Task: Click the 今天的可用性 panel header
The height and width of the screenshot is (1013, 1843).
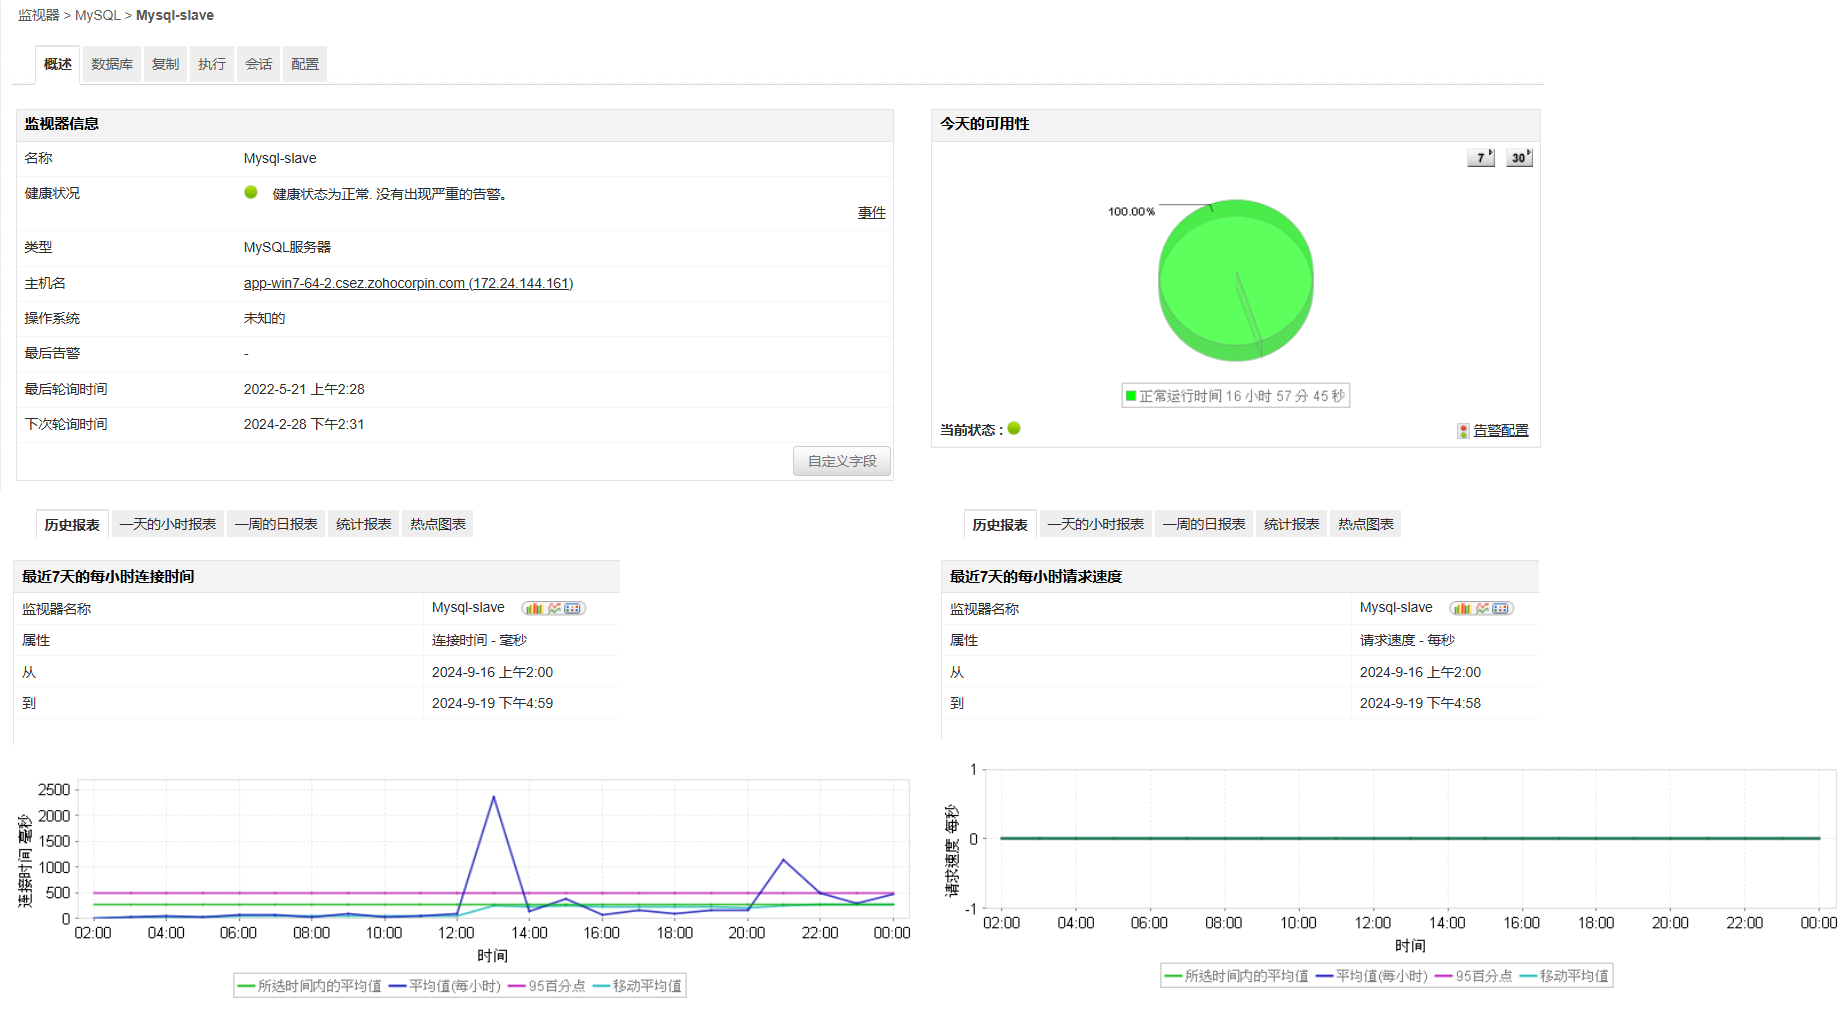Action: pos(1236,124)
